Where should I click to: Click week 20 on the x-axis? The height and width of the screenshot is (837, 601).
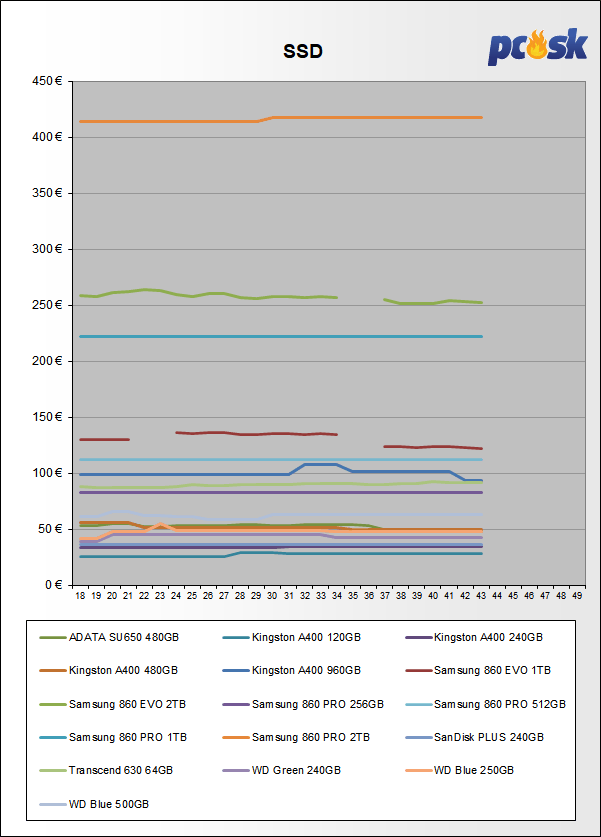[x=112, y=596]
